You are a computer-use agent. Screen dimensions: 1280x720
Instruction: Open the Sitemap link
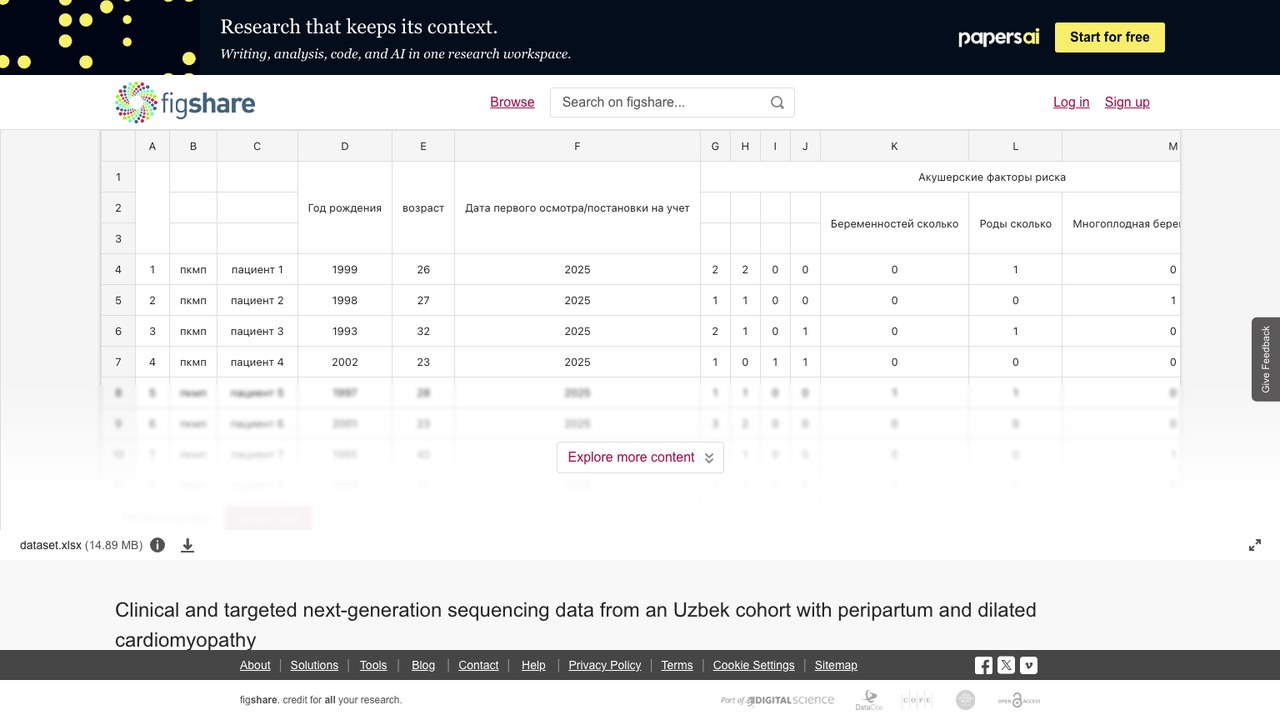click(836, 665)
